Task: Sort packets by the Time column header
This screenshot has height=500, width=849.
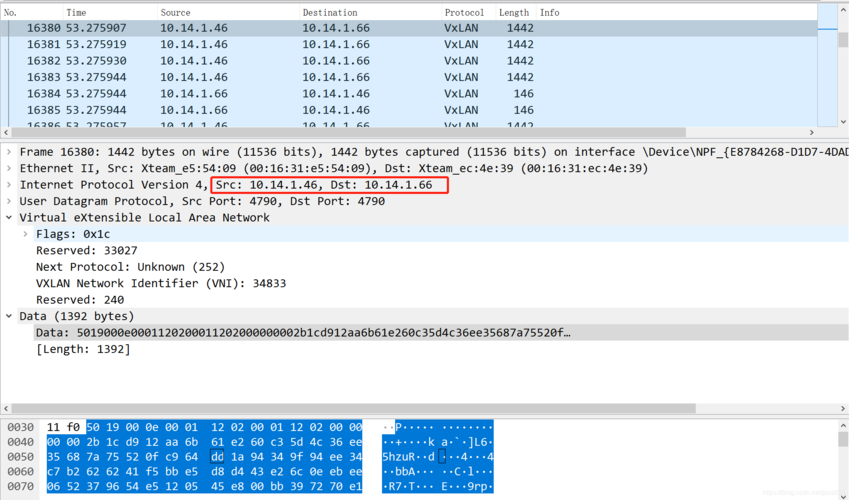Action: (110, 12)
